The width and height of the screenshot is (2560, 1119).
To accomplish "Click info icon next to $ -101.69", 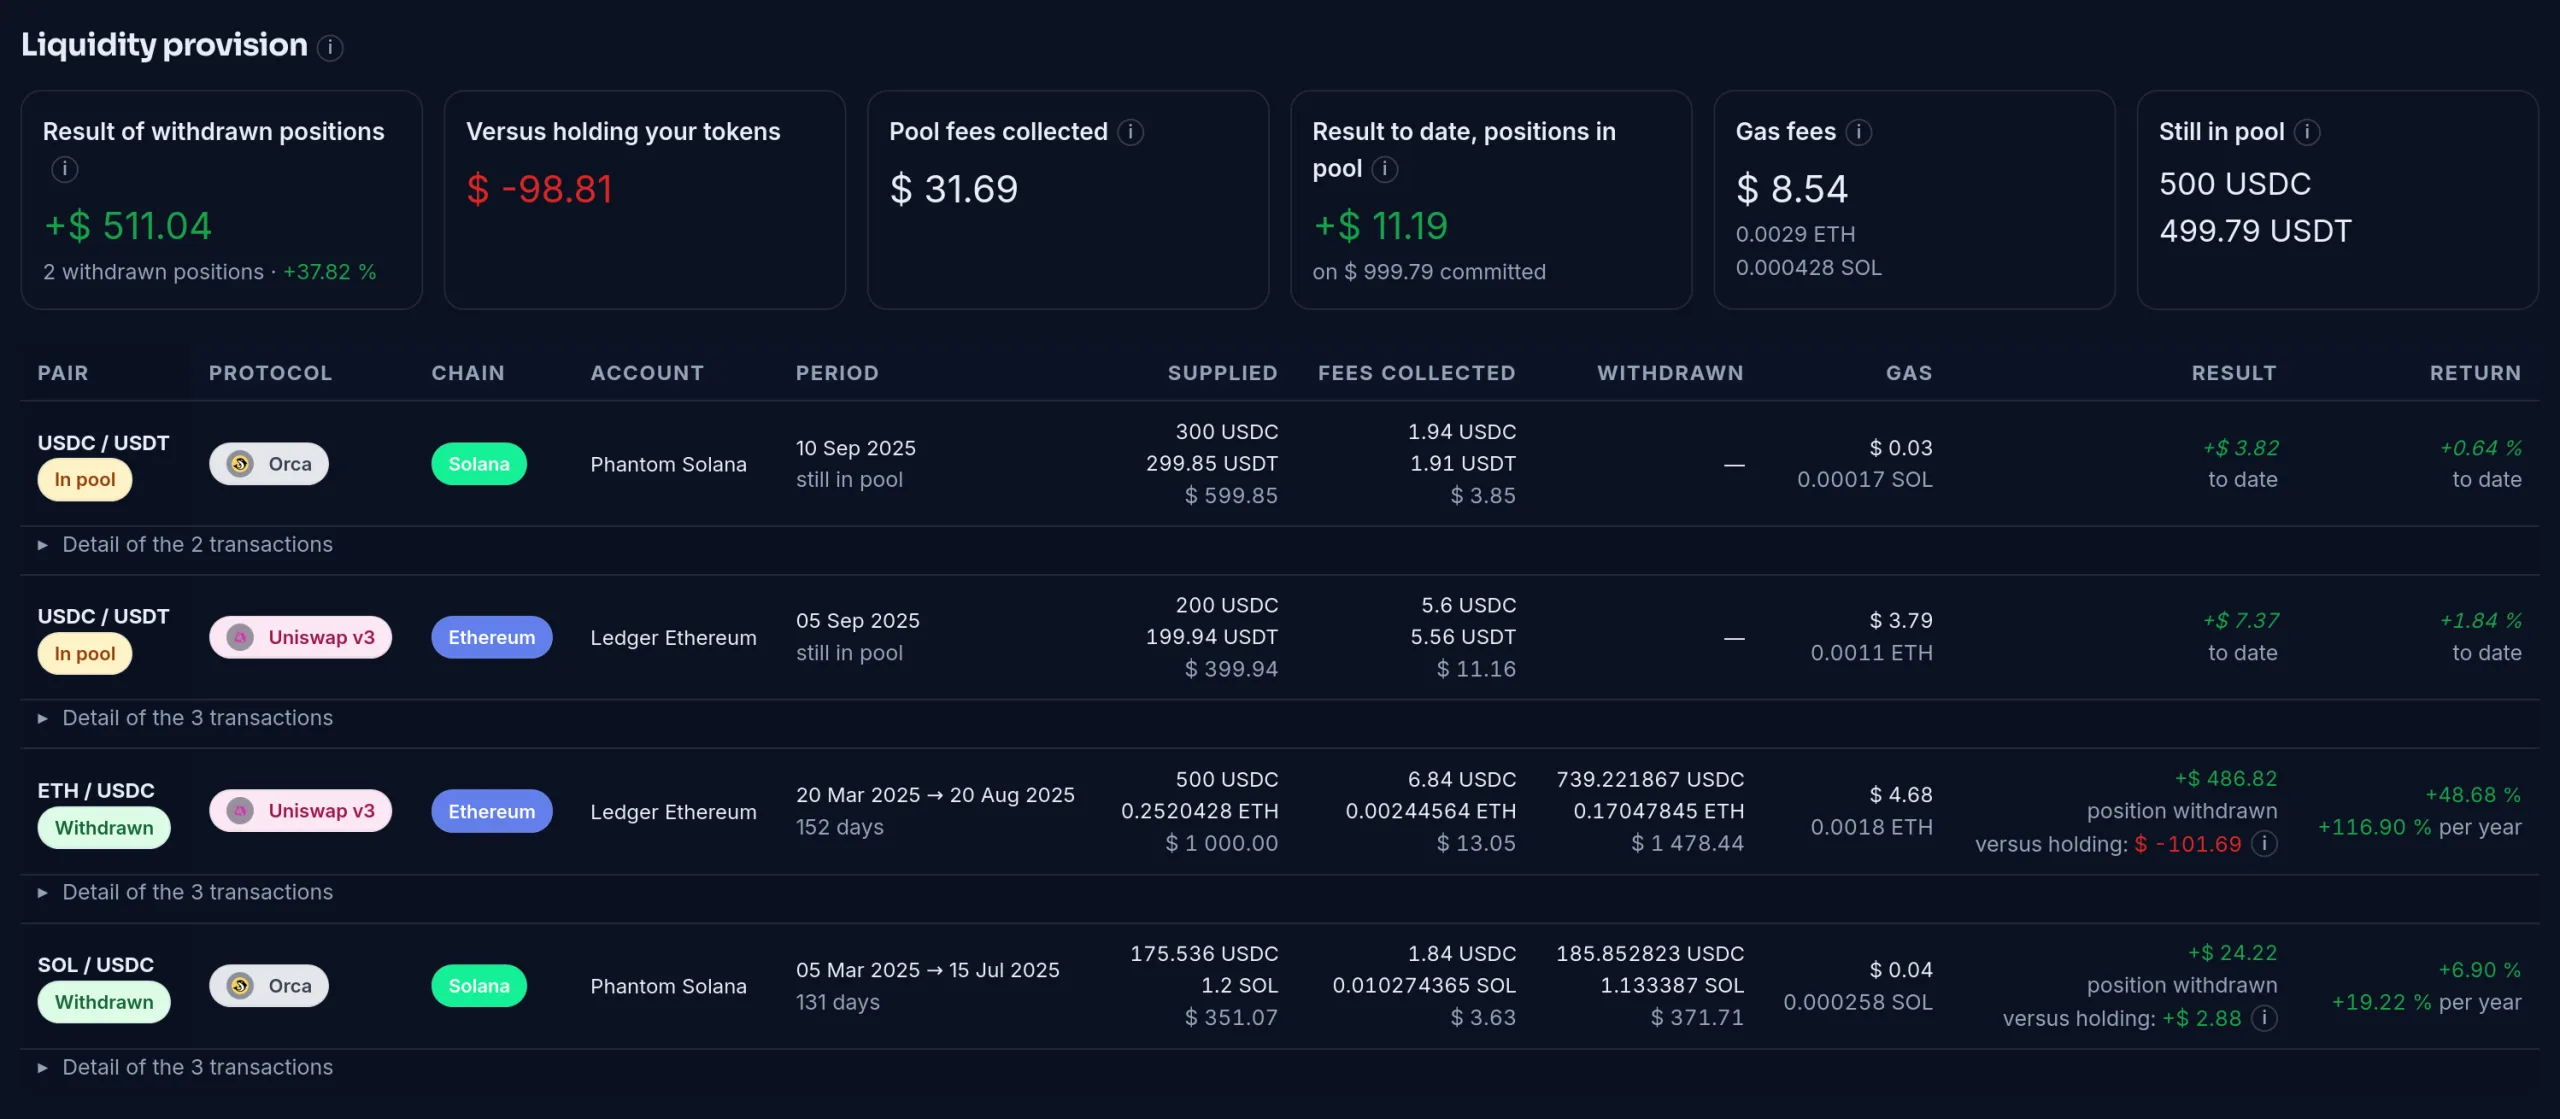I will pyautogui.click(x=2264, y=844).
